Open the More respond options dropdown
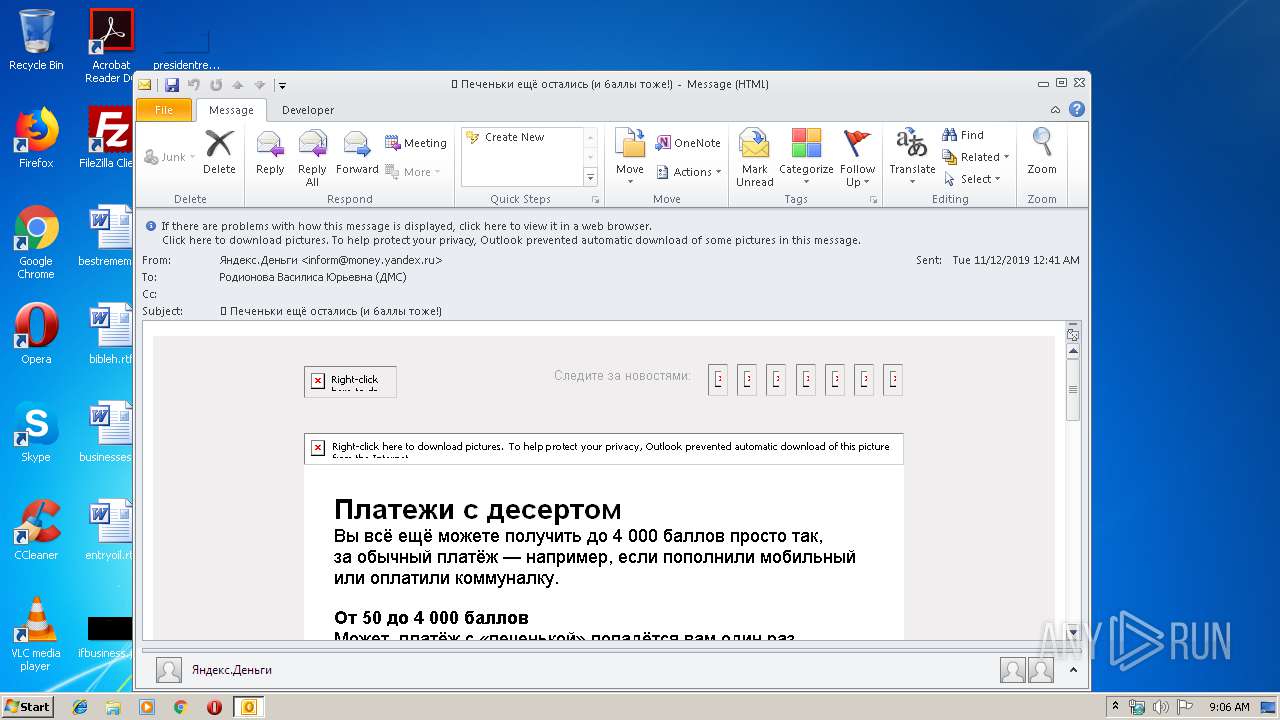Image resolution: width=1280 pixels, height=720 pixels. (413, 172)
